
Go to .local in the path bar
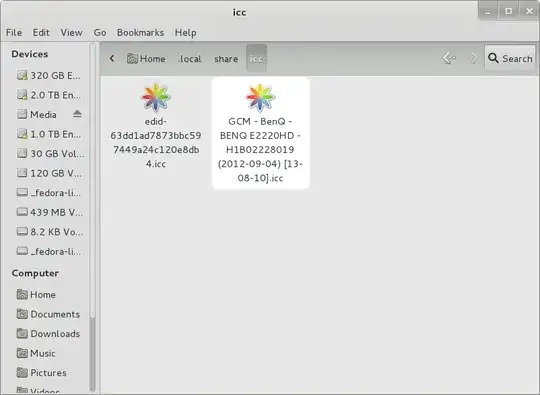[190, 59]
